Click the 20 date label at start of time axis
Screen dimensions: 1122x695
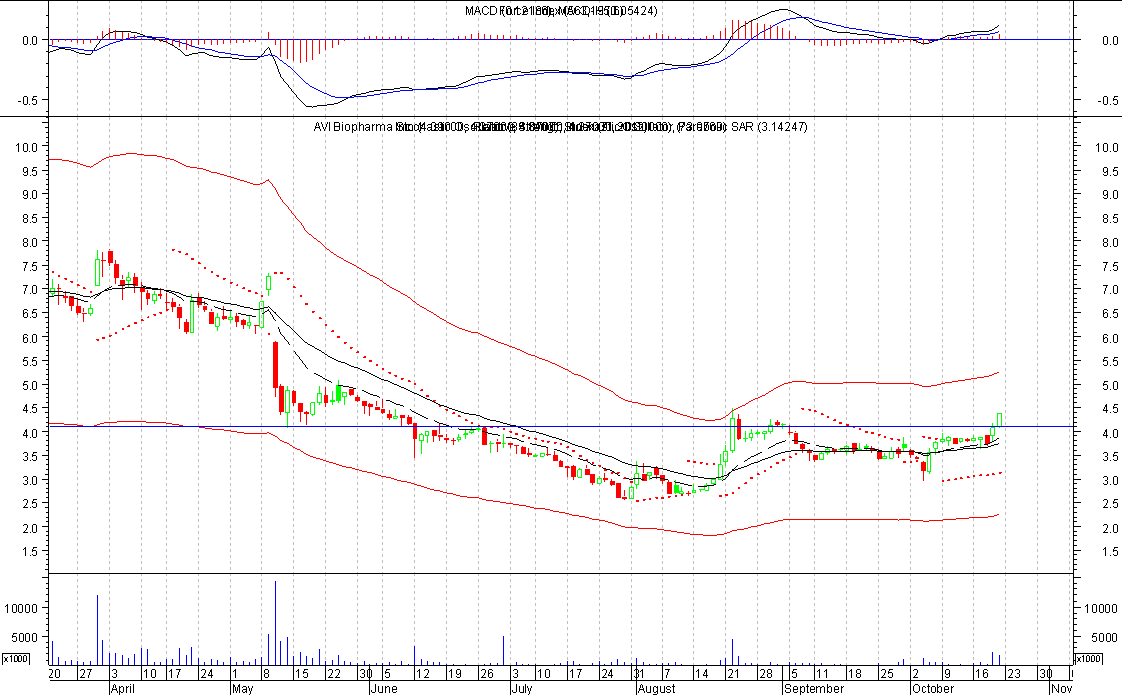pyautogui.click(x=54, y=674)
